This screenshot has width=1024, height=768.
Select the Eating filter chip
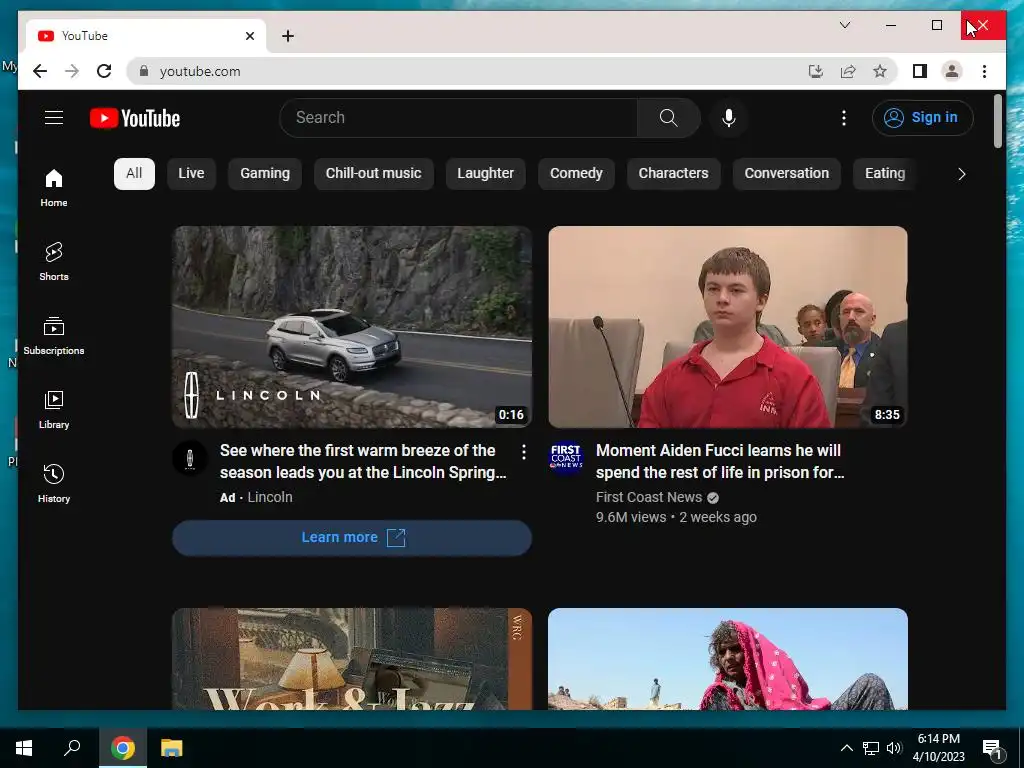point(885,174)
